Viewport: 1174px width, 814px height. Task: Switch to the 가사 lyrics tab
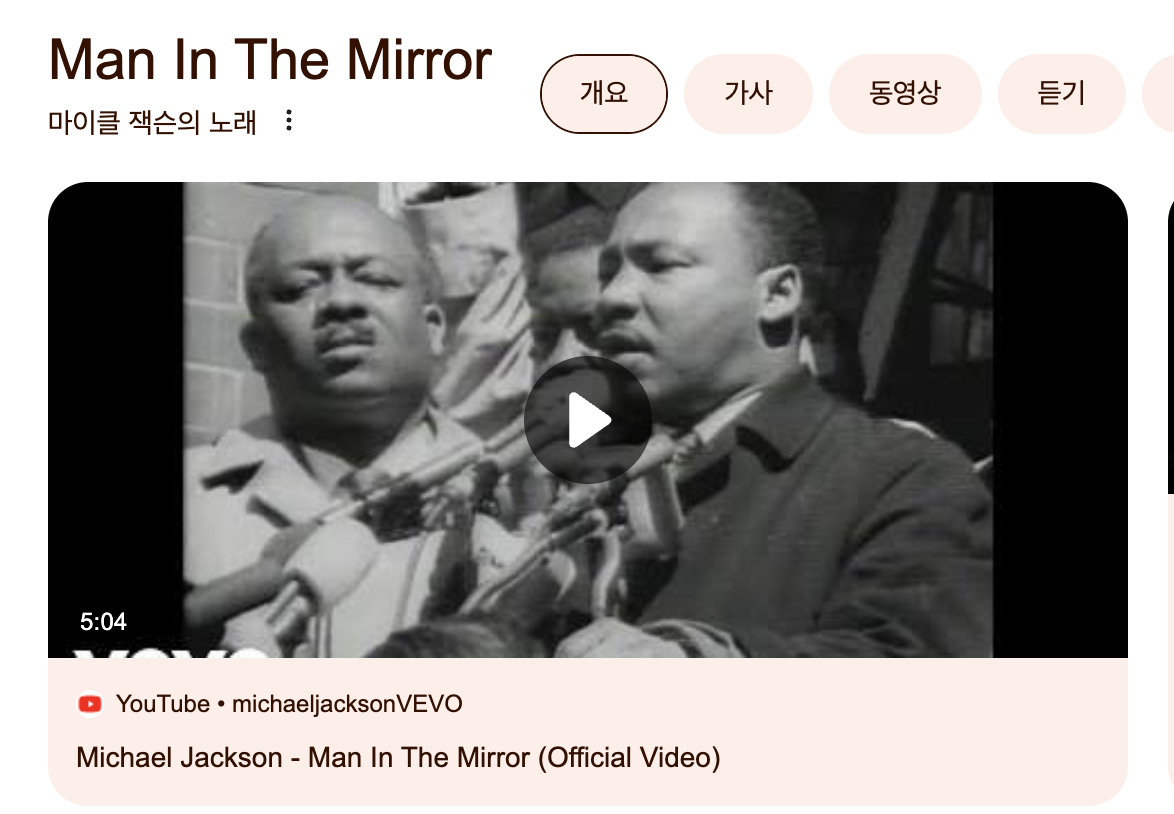748,94
